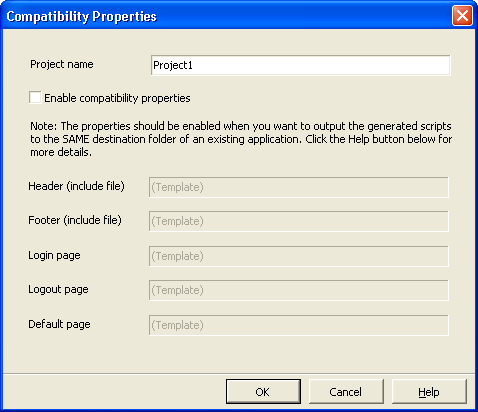The width and height of the screenshot is (478, 412).
Task: Click the 'Login page' label
Action: 54,255
